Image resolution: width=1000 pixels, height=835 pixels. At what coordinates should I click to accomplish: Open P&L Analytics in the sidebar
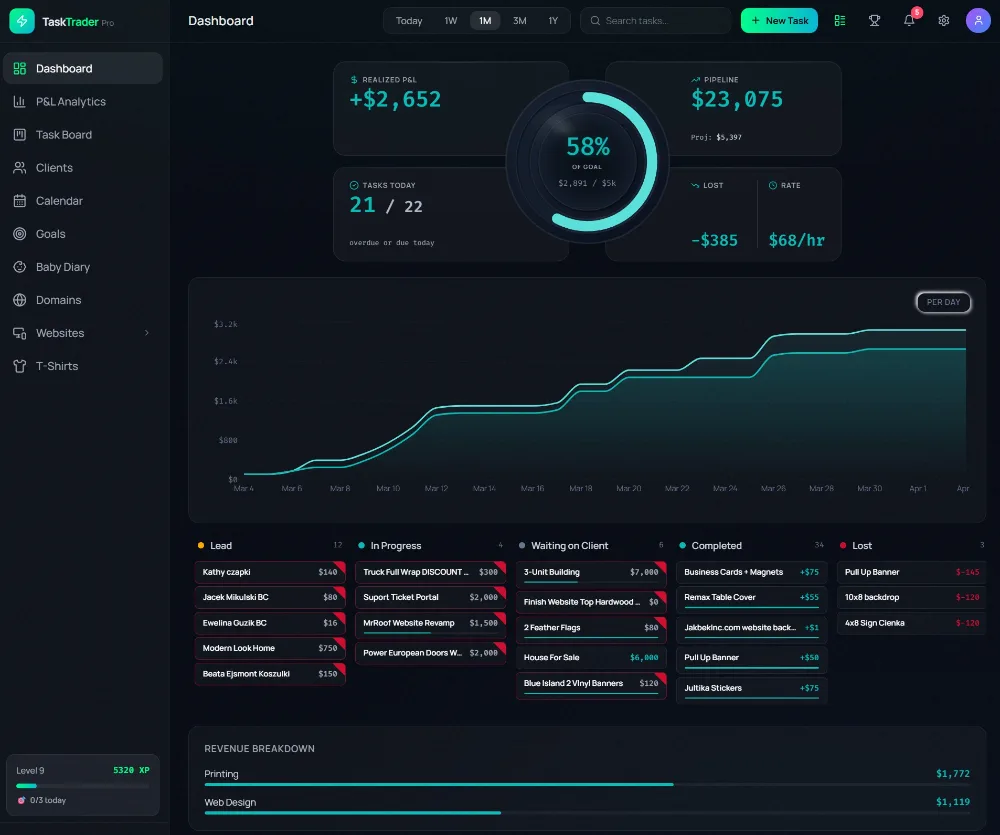tap(70, 102)
